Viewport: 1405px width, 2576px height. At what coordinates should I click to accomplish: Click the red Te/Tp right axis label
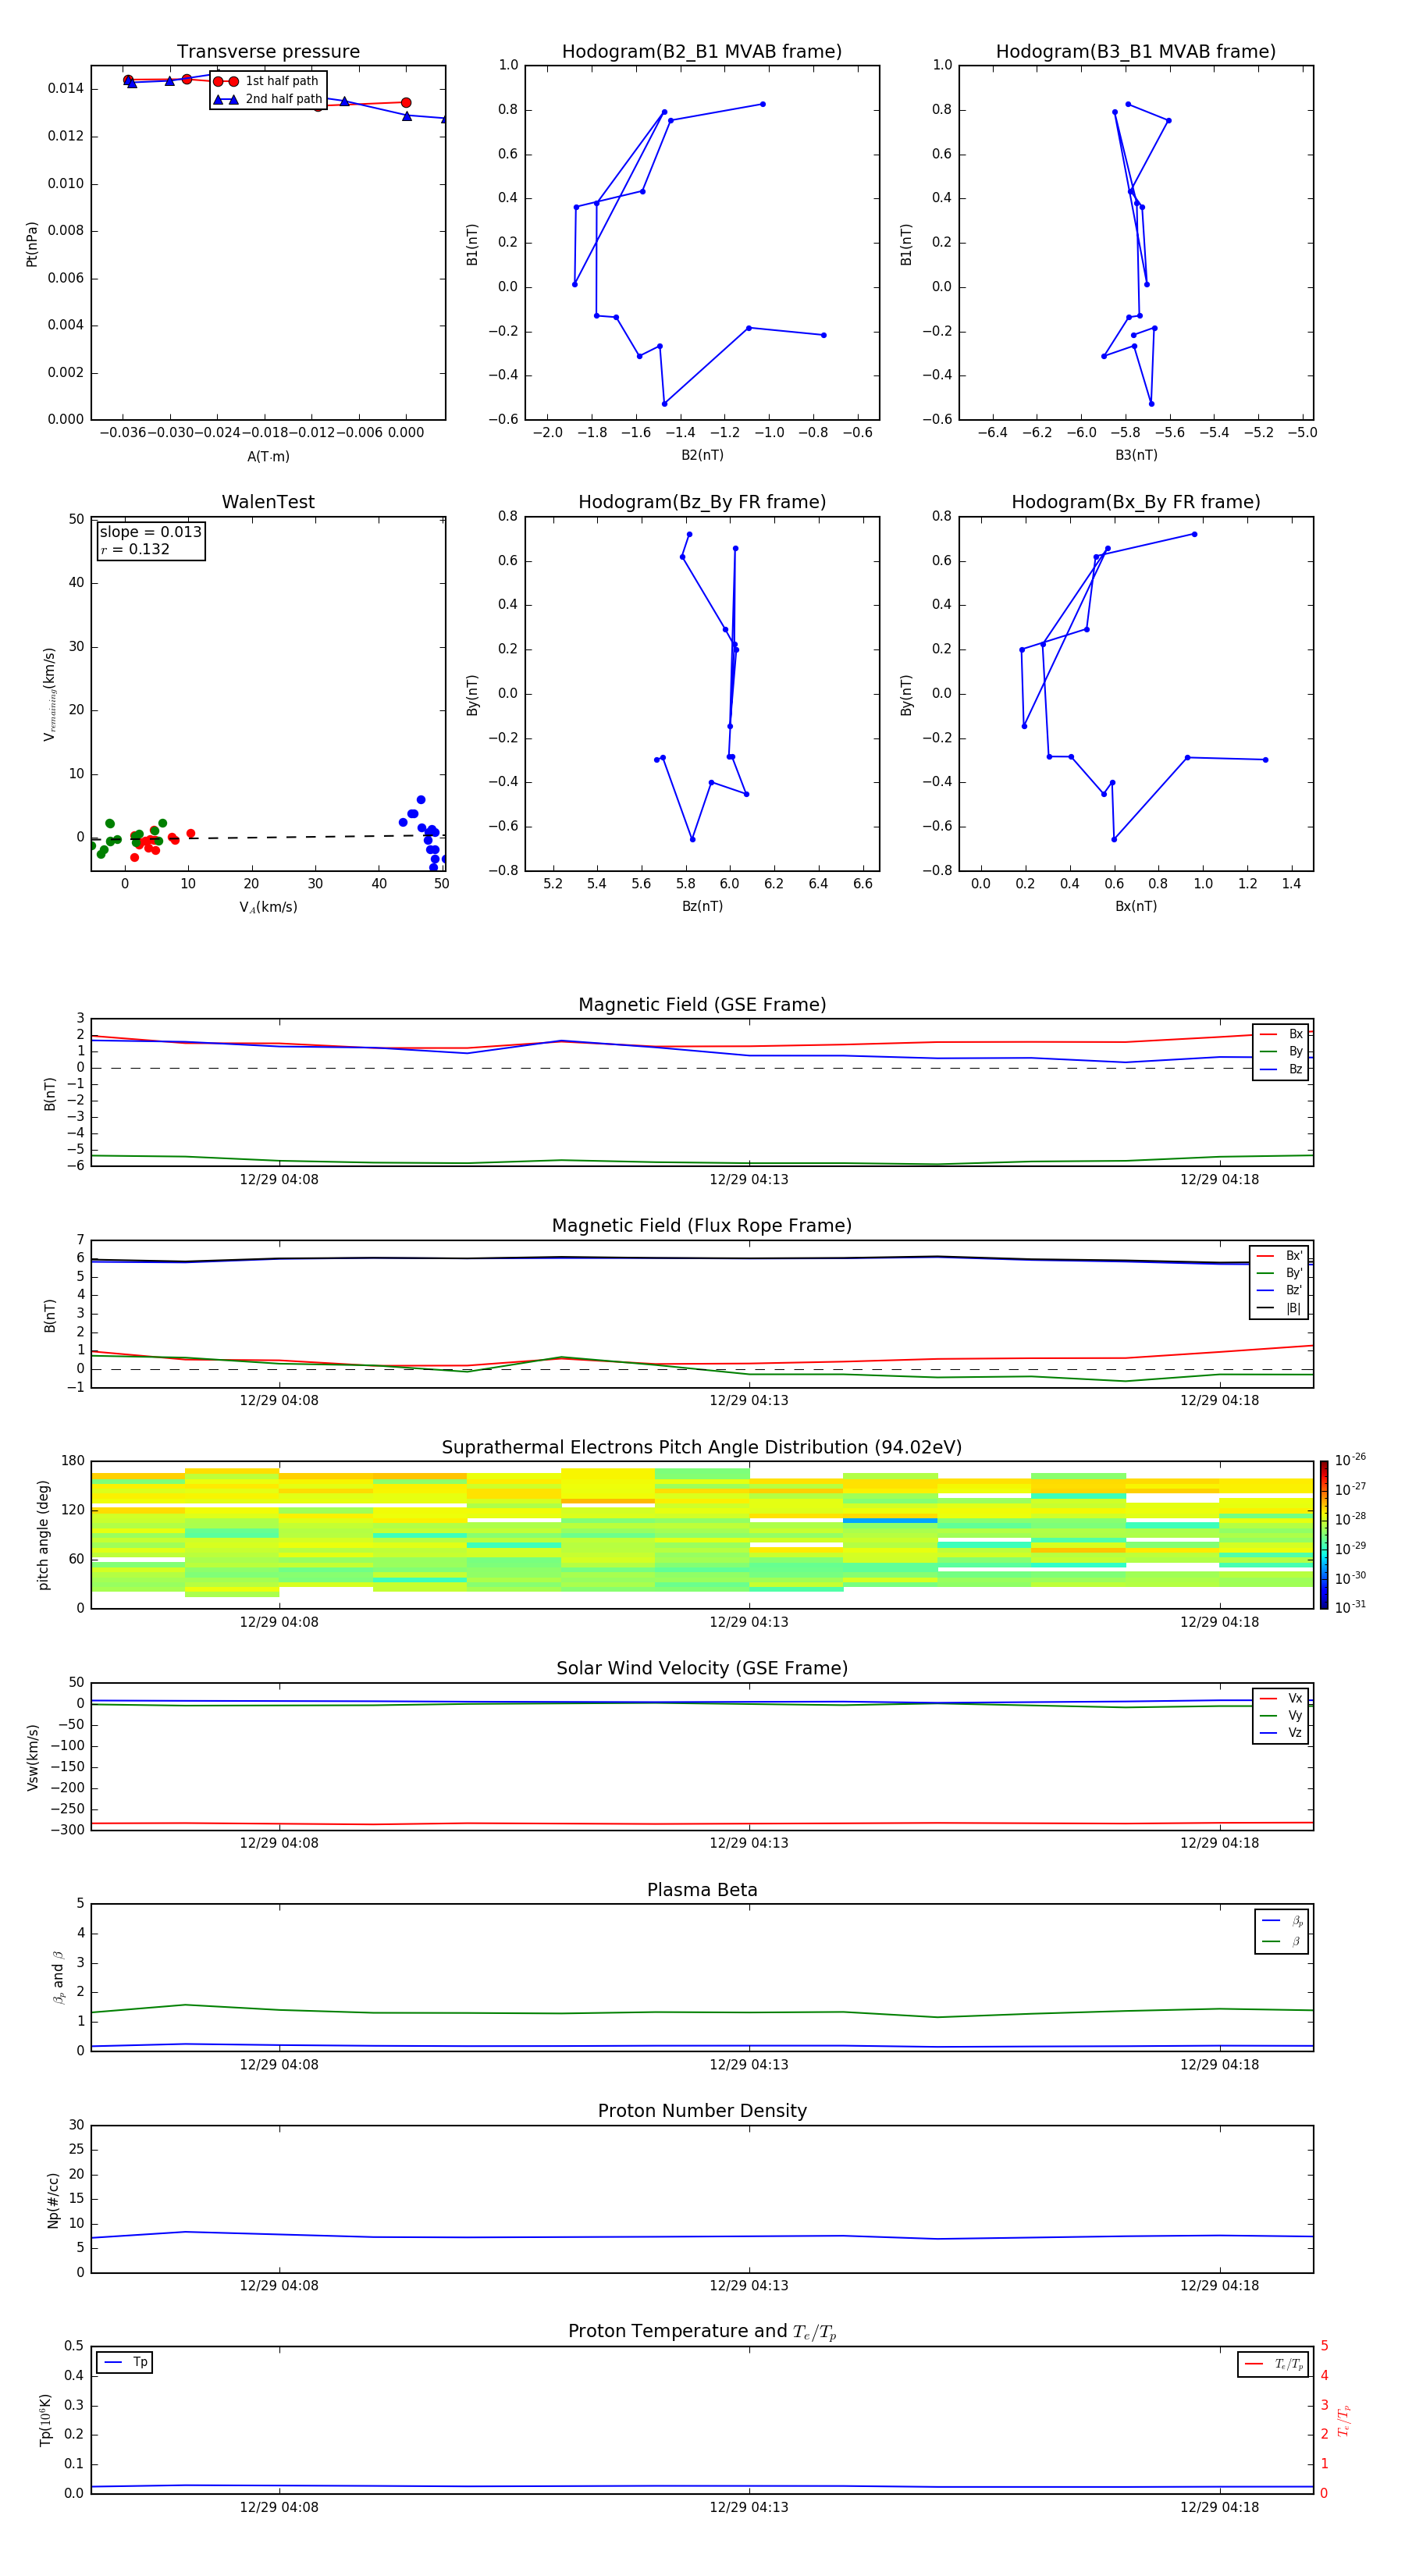point(1343,2421)
